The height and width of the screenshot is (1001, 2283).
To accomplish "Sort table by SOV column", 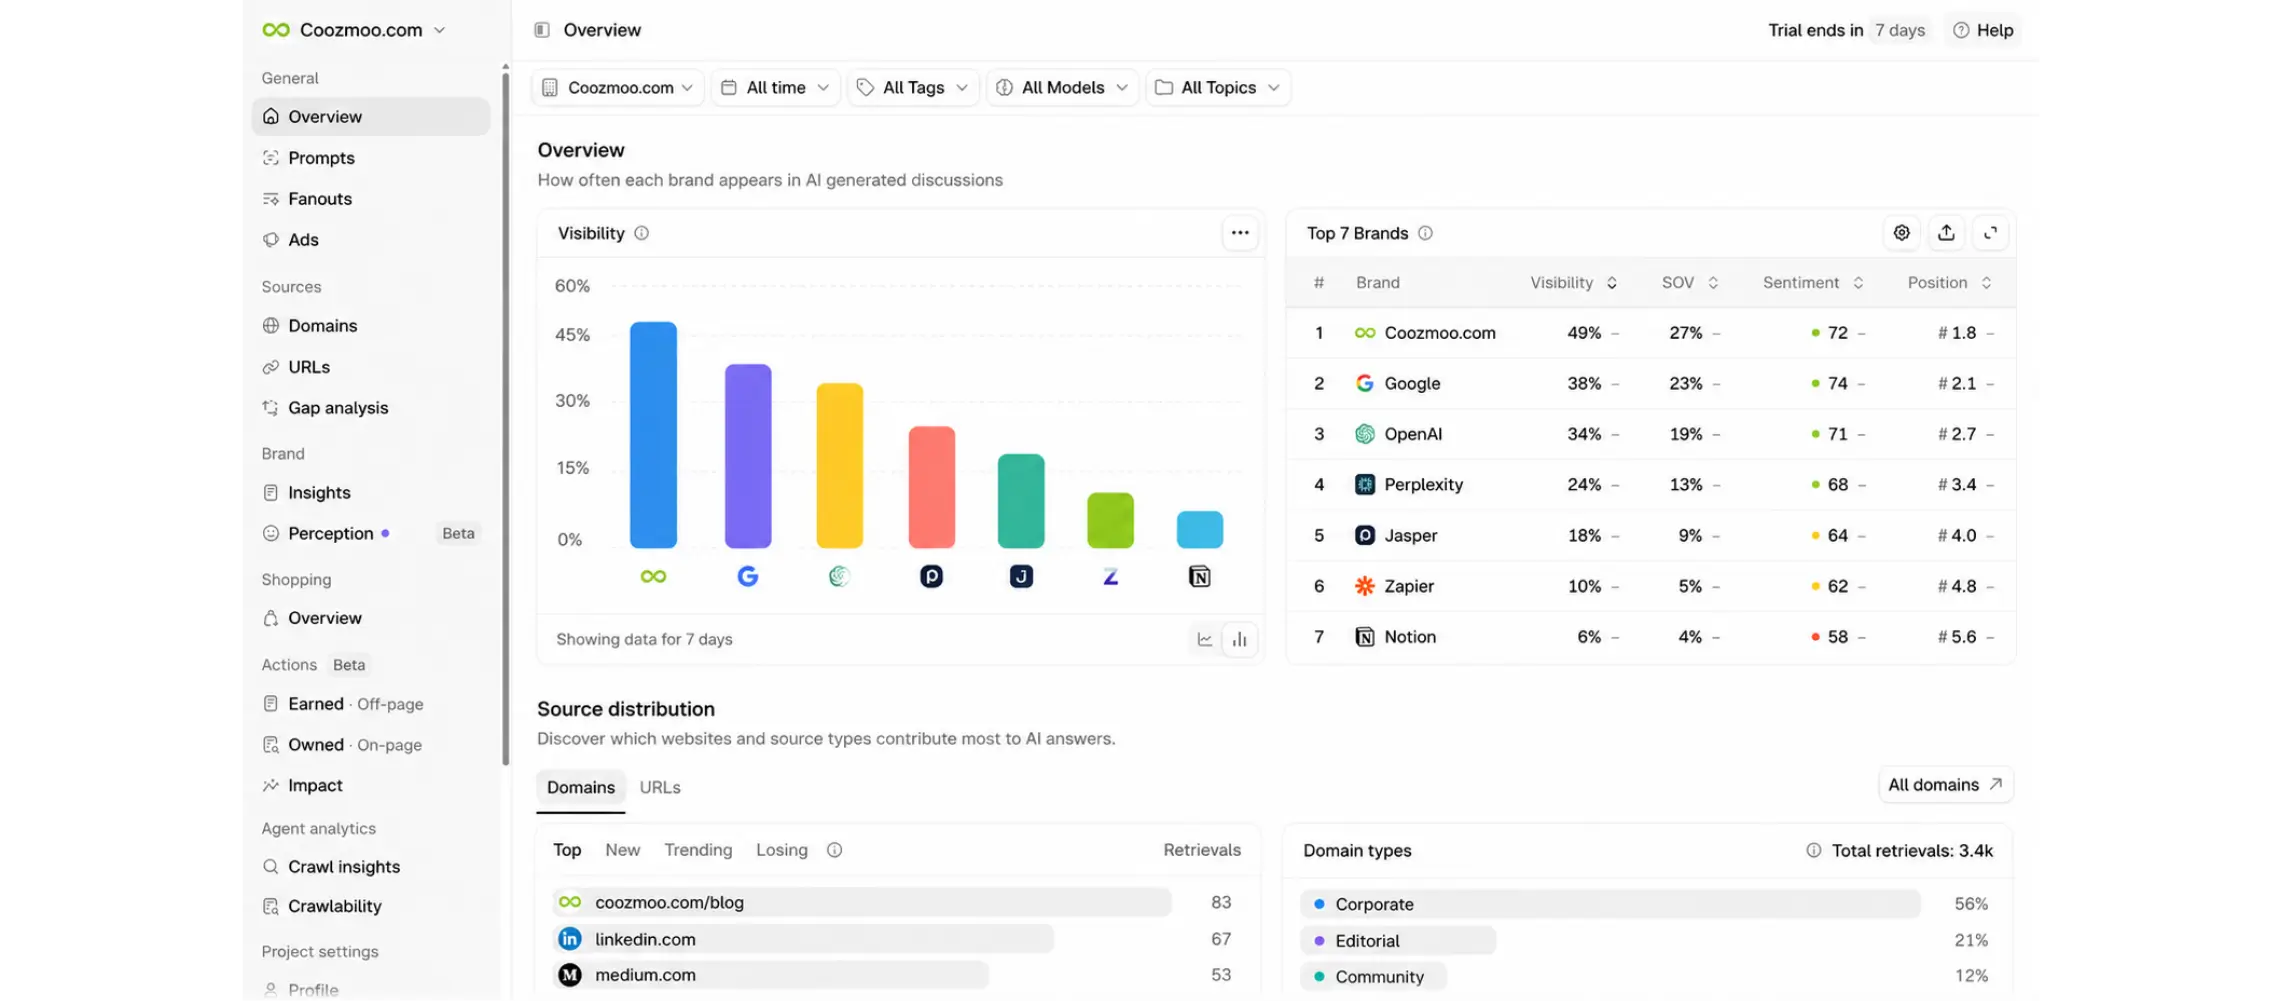I will click(1690, 283).
